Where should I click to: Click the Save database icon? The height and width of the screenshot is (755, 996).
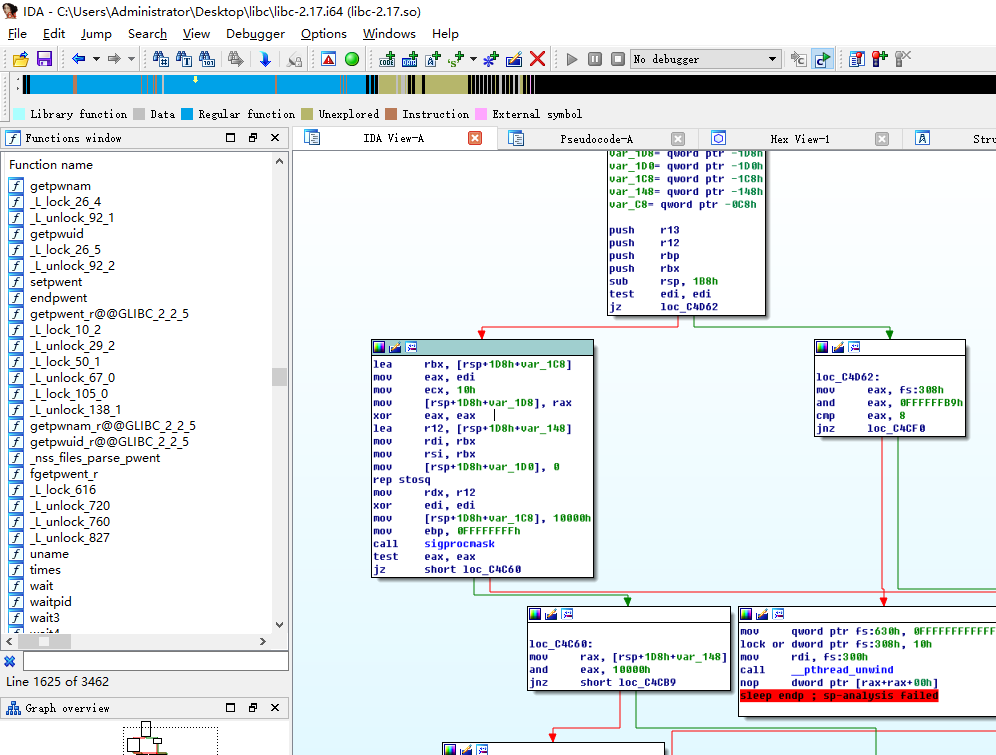44,59
